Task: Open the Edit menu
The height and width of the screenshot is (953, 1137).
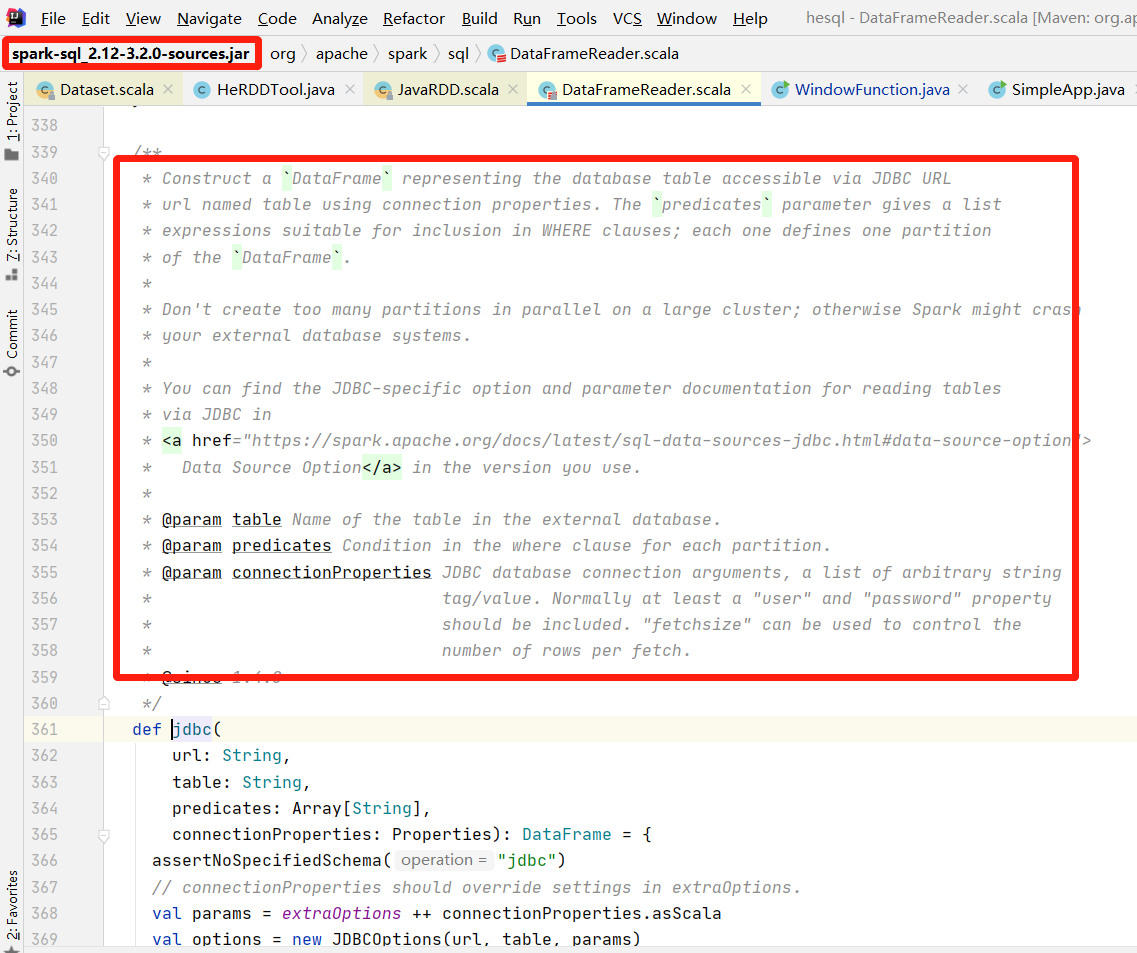Action: point(96,19)
